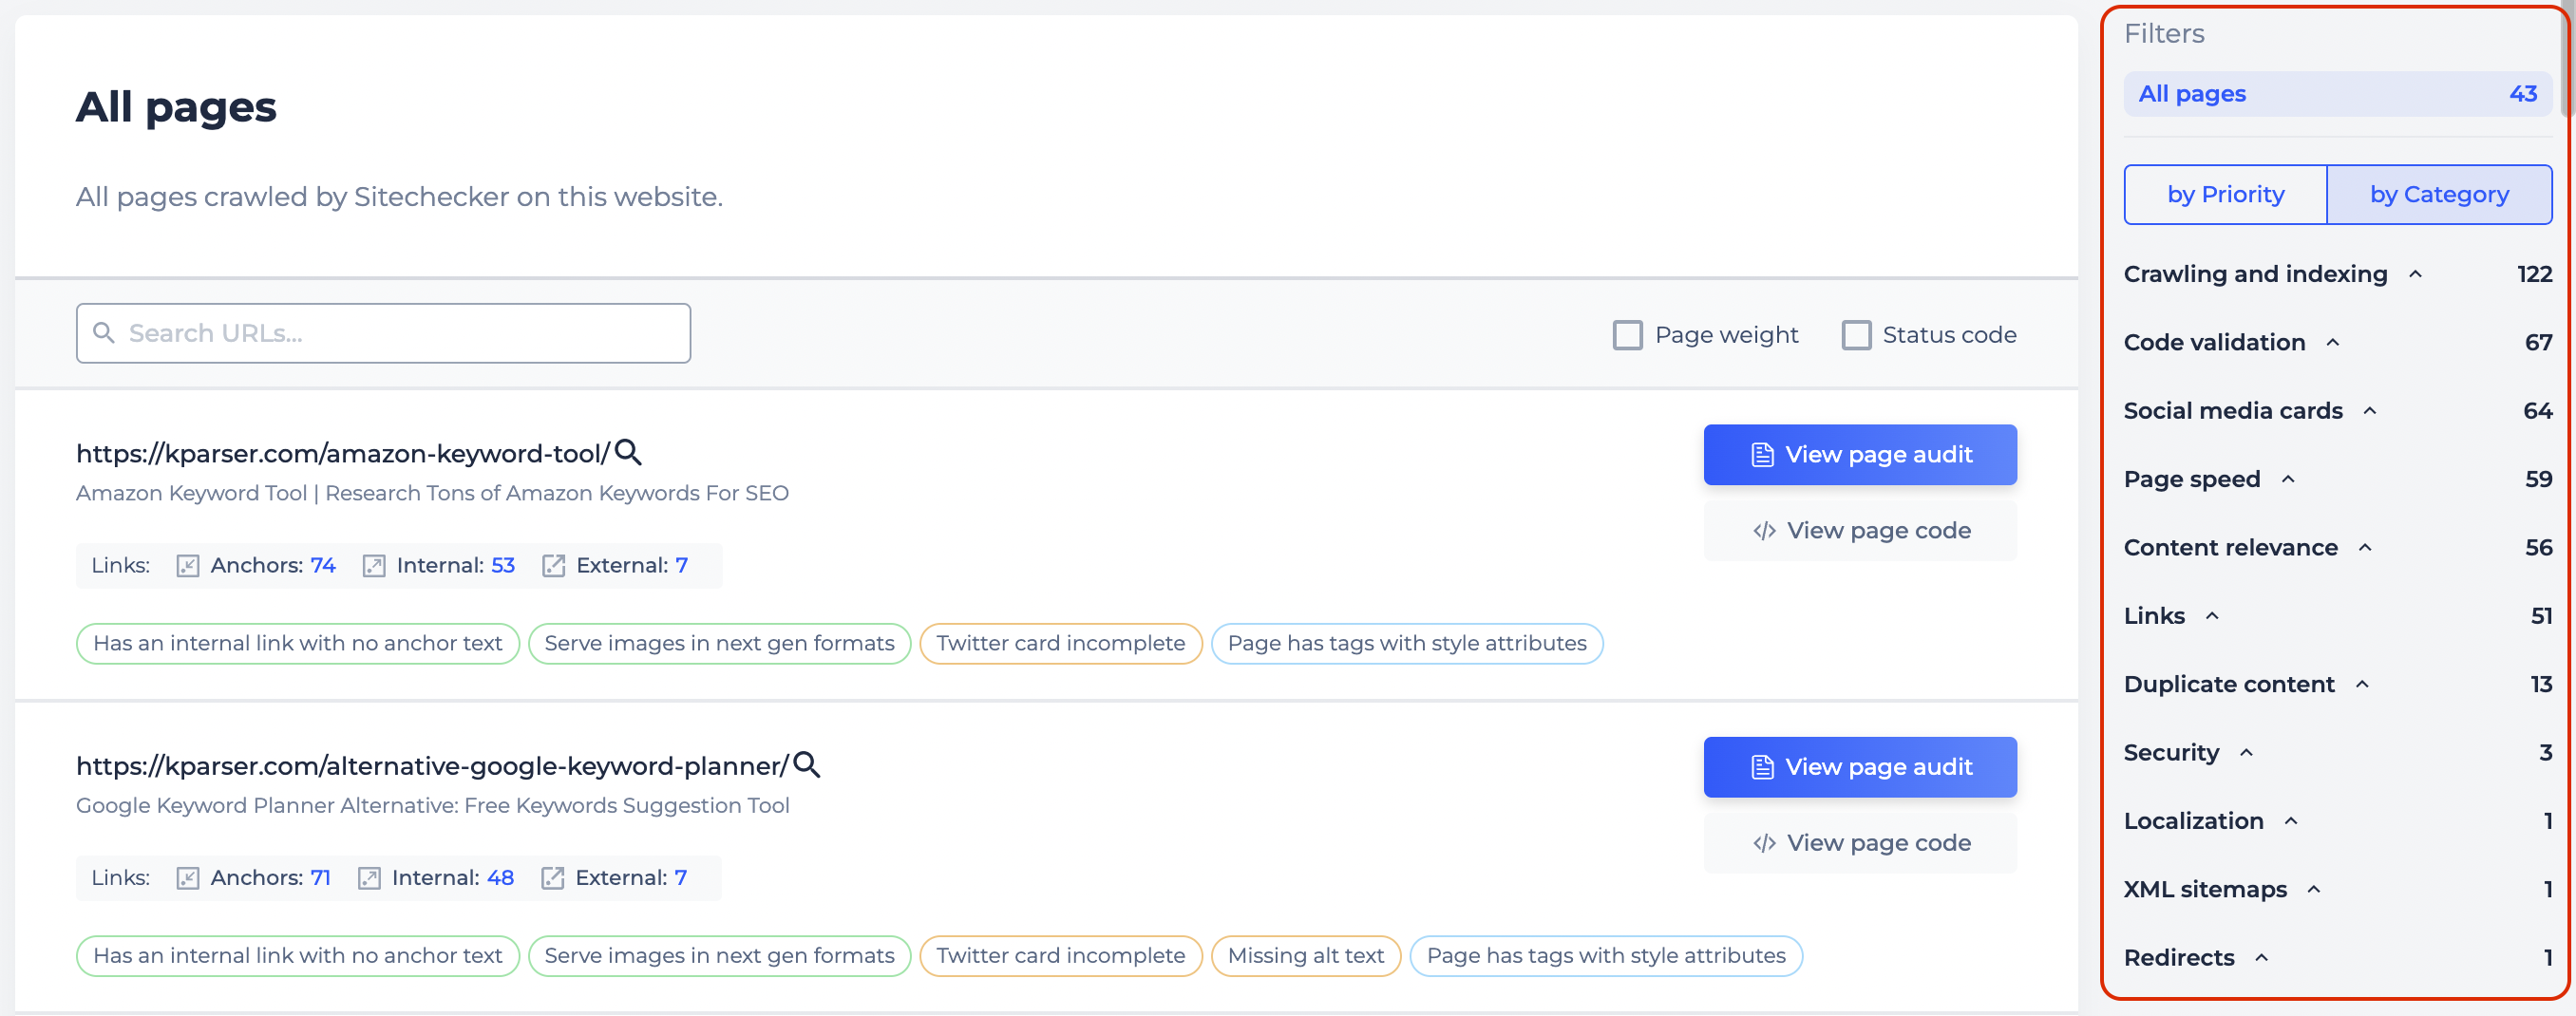Click Amazon Keyword Tool page title text

[432, 493]
